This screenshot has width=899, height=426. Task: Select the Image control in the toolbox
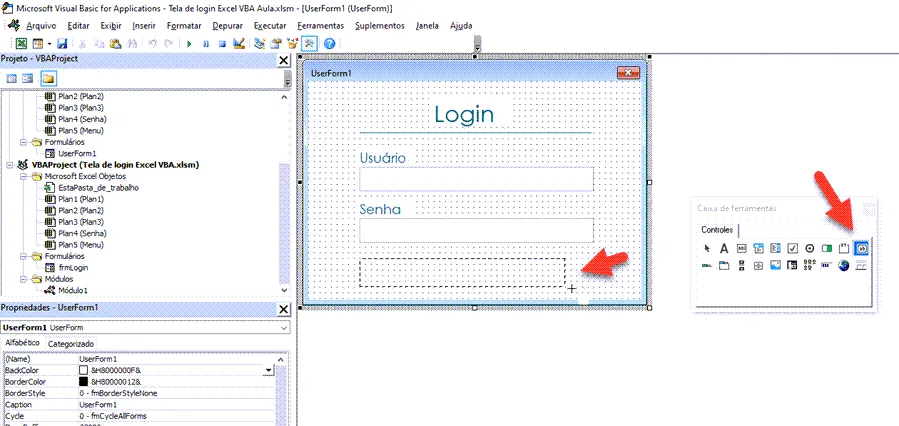775,265
